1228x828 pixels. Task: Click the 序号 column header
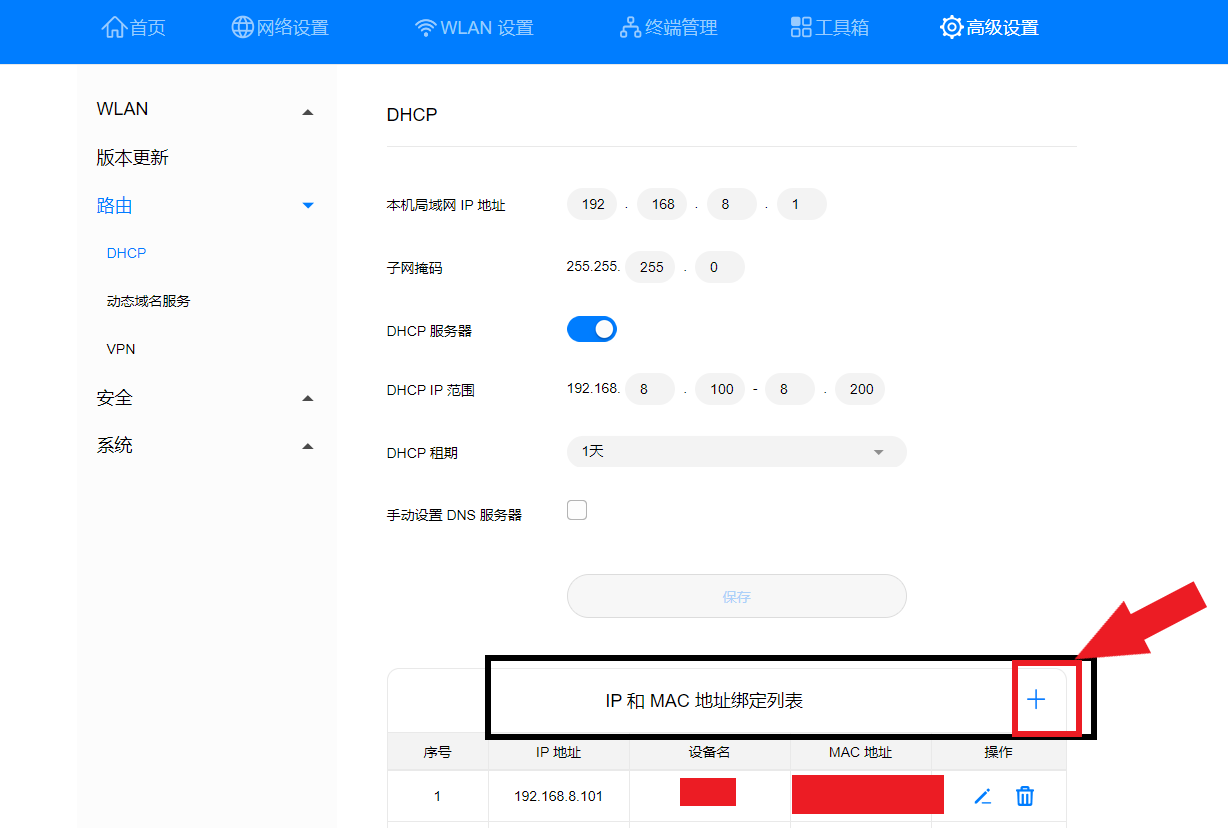coord(438,752)
